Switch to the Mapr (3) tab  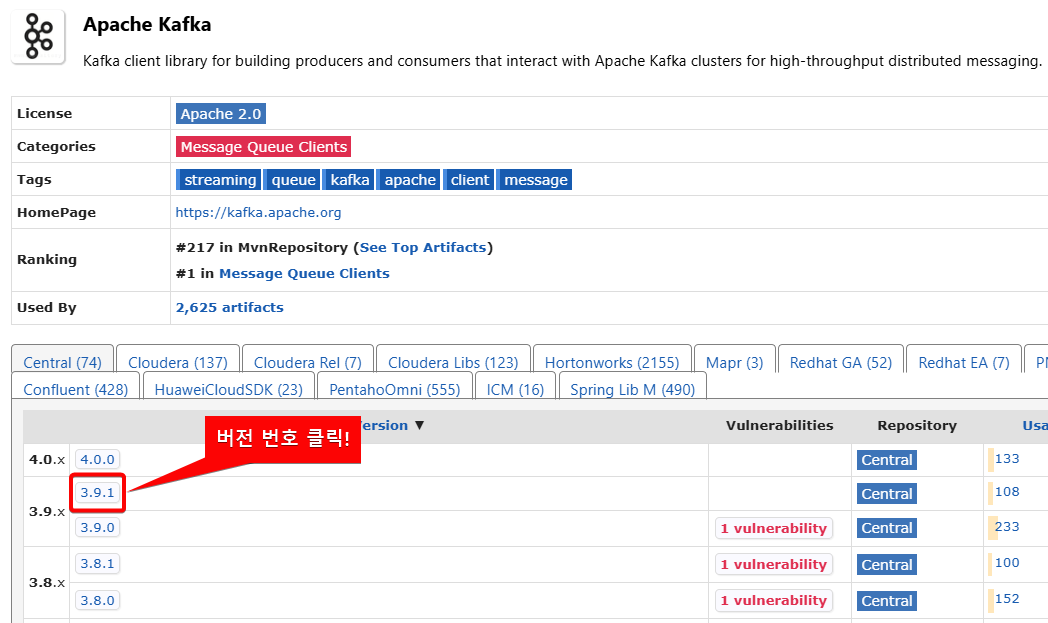click(735, 362)
